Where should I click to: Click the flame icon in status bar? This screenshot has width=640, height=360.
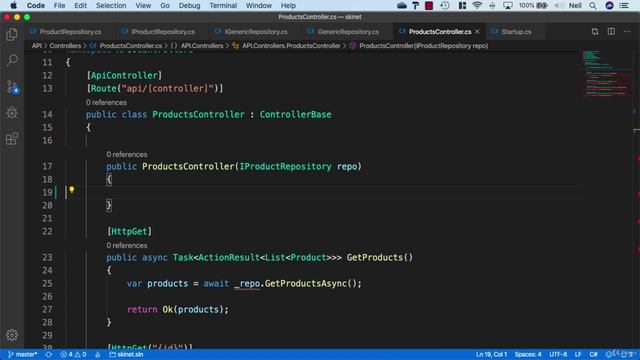point(98,354)
